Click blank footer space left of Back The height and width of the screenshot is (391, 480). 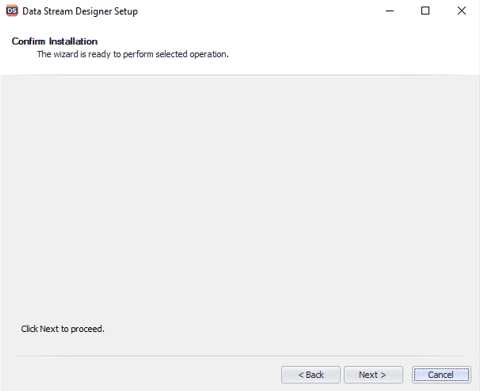[140, 375]
